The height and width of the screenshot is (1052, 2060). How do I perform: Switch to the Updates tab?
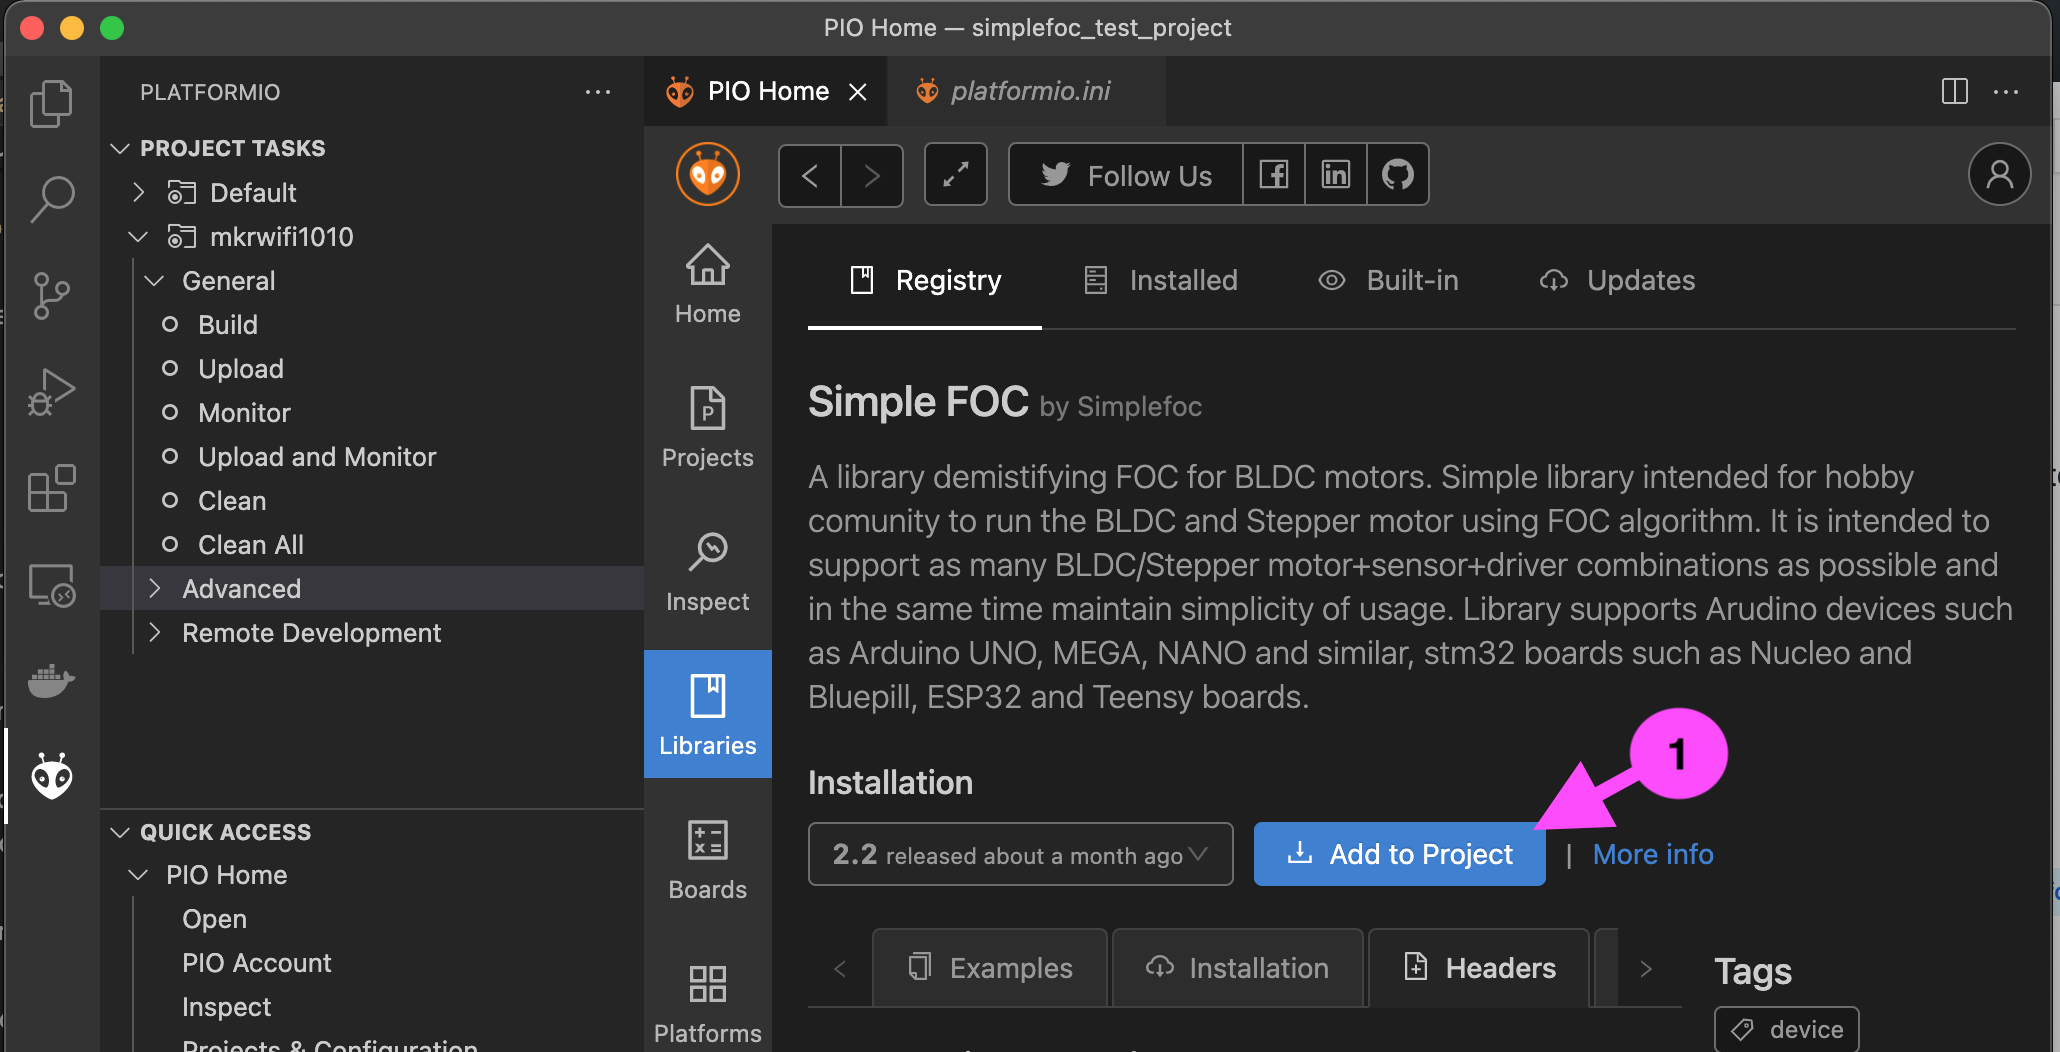click(1617, 281)
